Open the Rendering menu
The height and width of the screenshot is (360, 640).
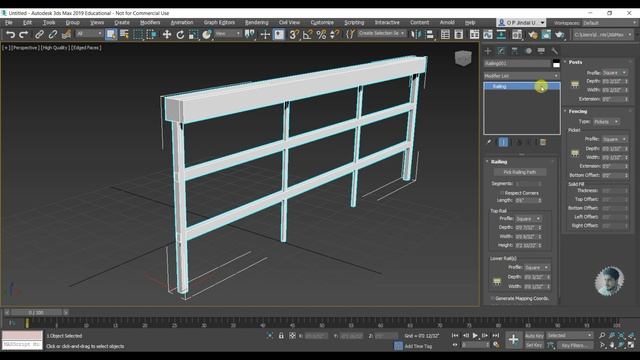pos(257,22)
